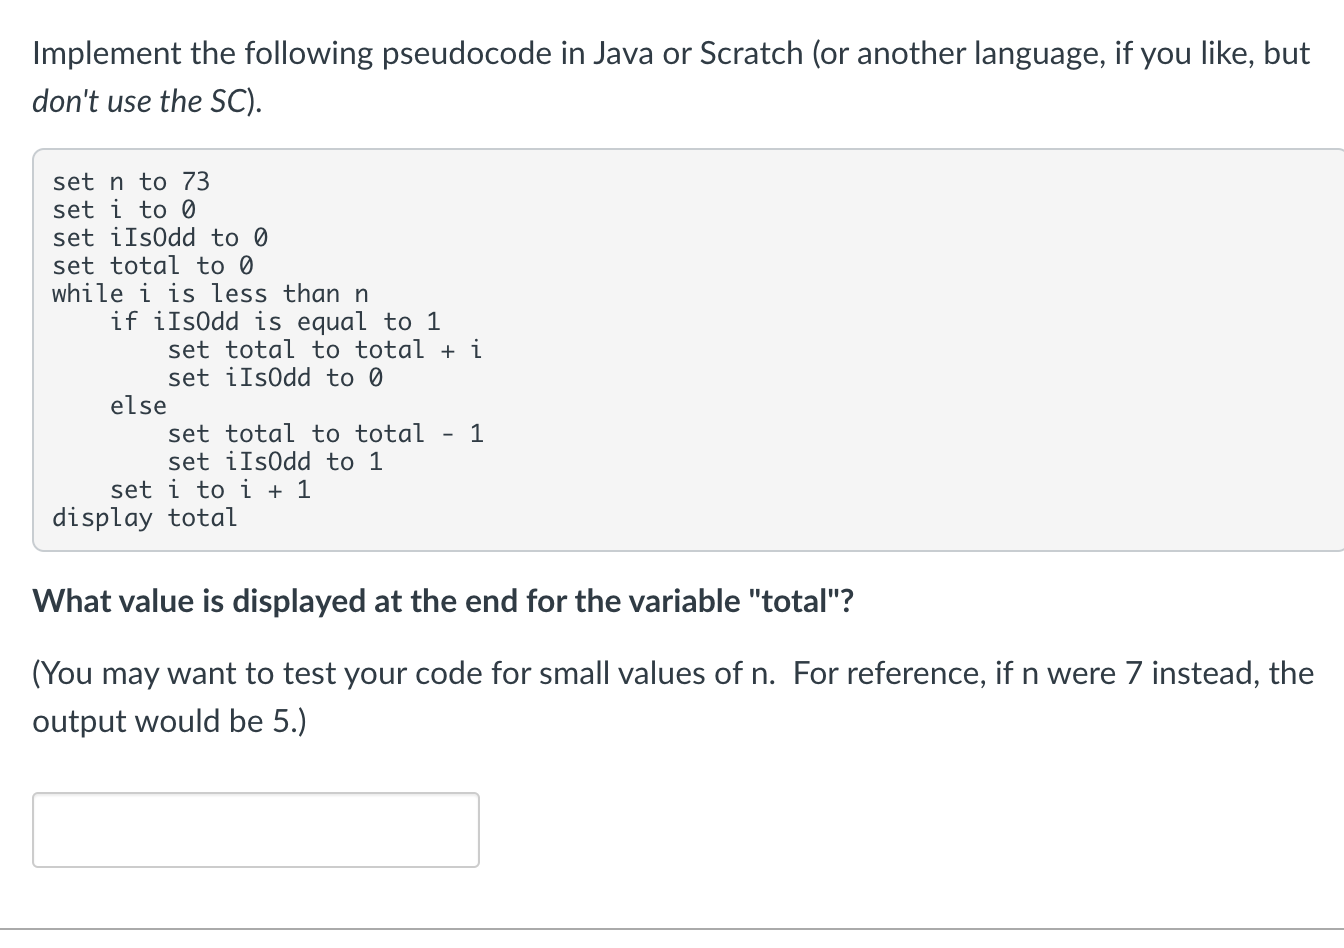Click the indented "set iIsOdd to 0" line
1344x948 pixels.
275,378
